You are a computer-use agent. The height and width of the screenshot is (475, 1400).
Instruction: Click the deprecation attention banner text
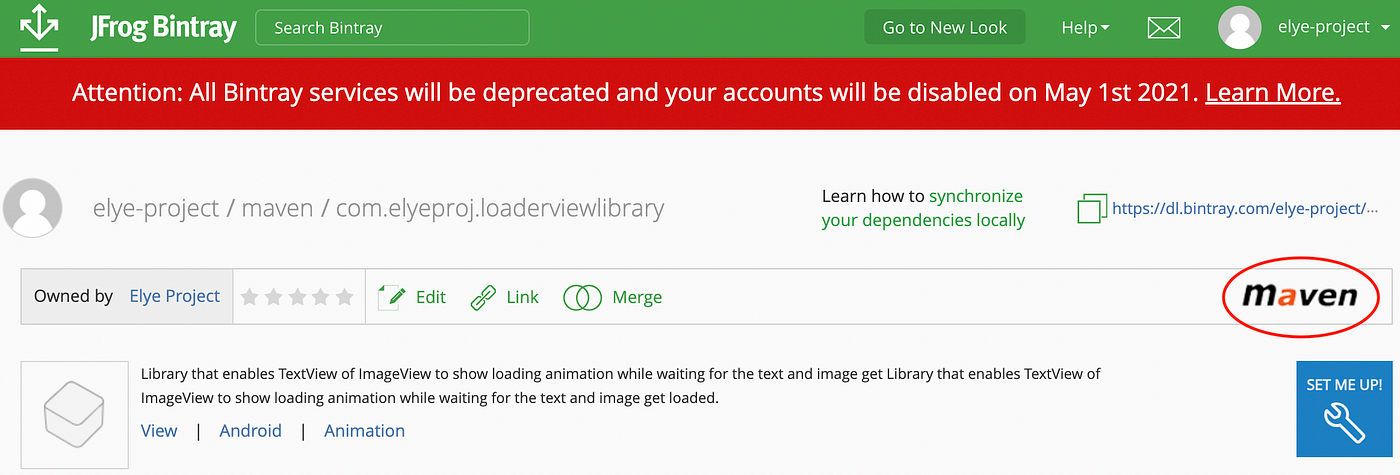coord(635,93)
